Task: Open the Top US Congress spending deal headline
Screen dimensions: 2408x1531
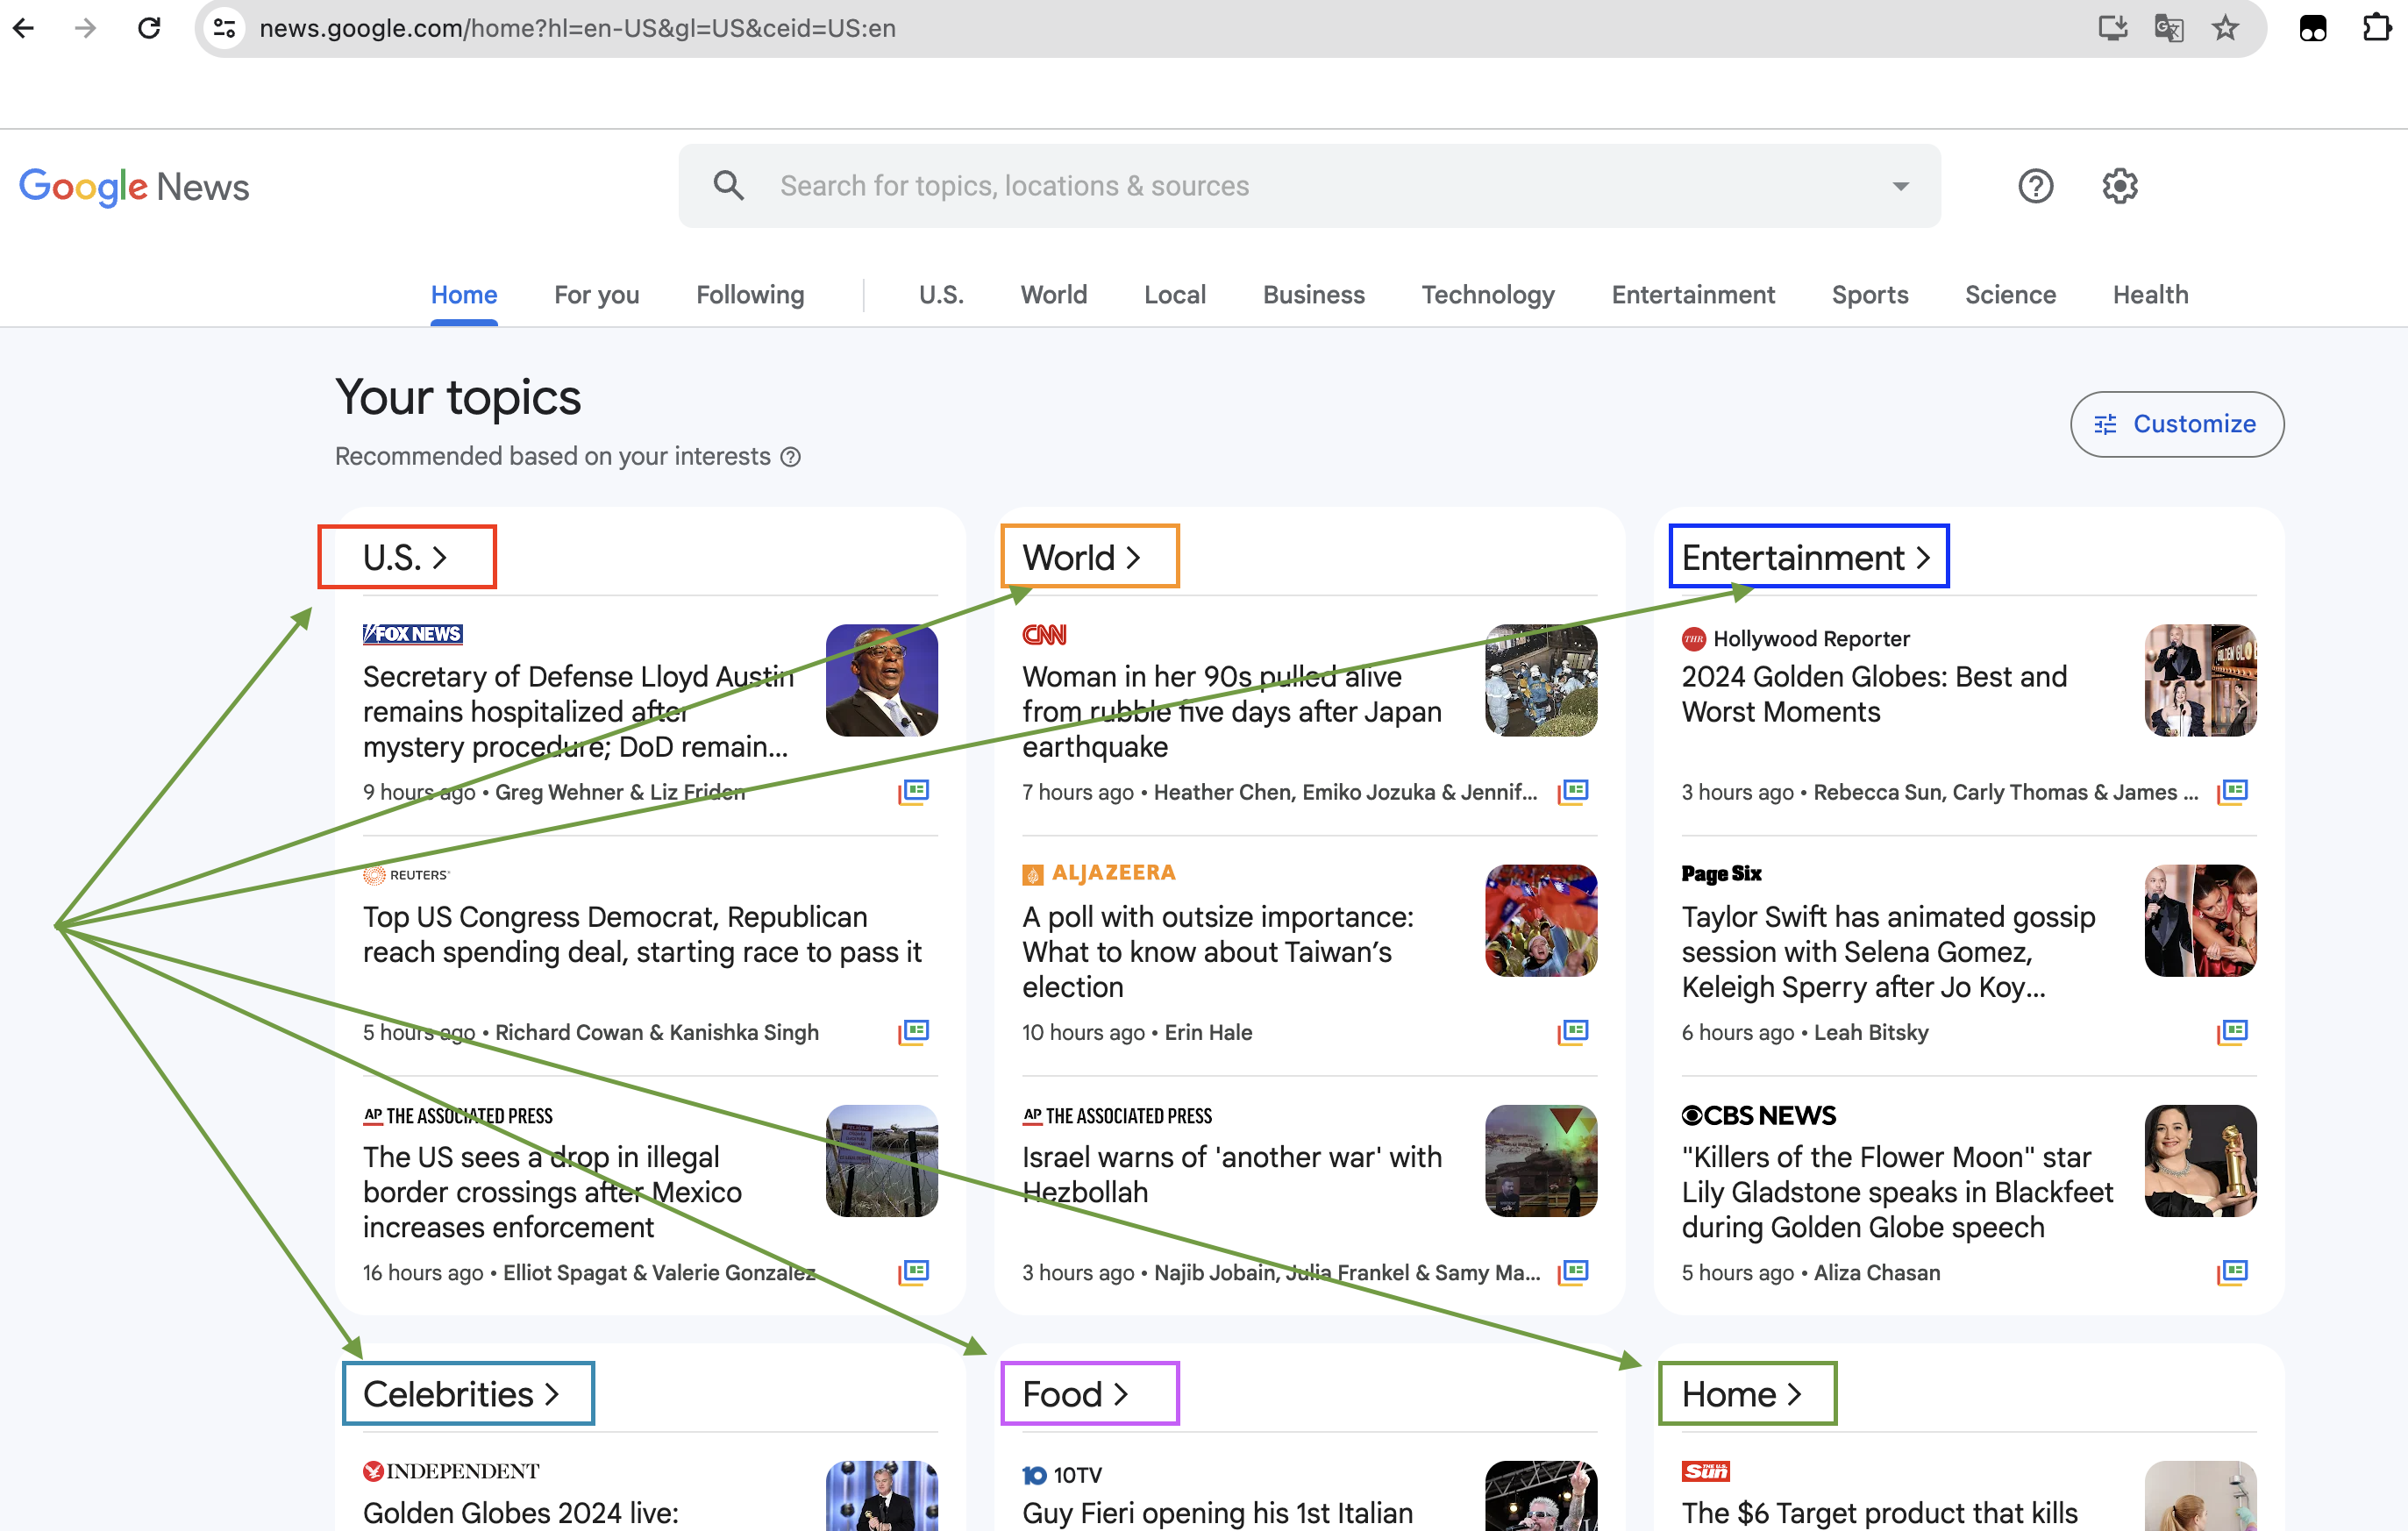Action: coord(642,934)
